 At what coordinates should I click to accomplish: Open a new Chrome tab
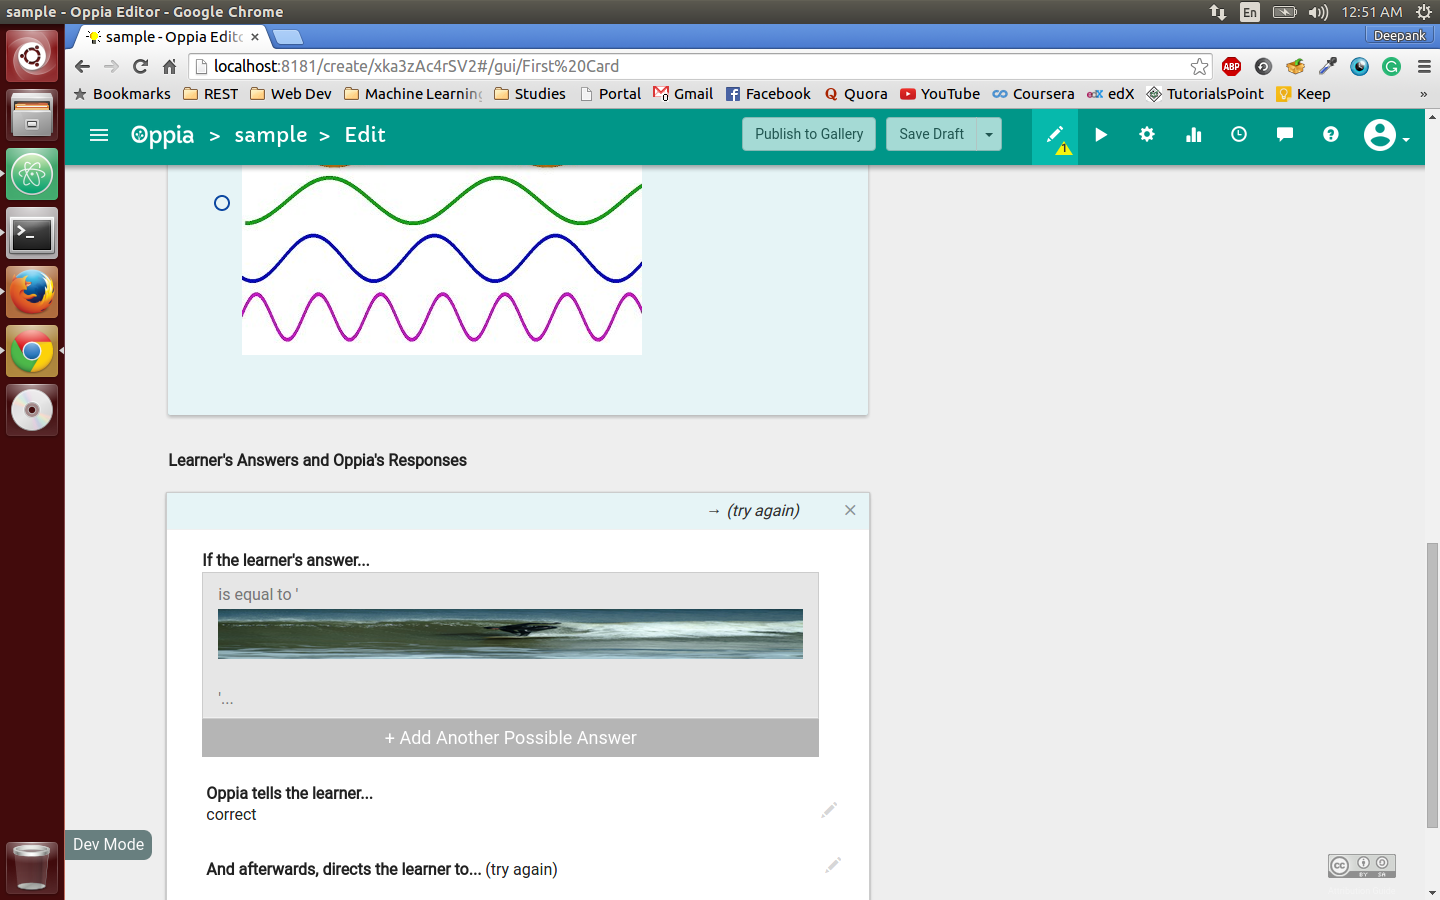[288, 37]
